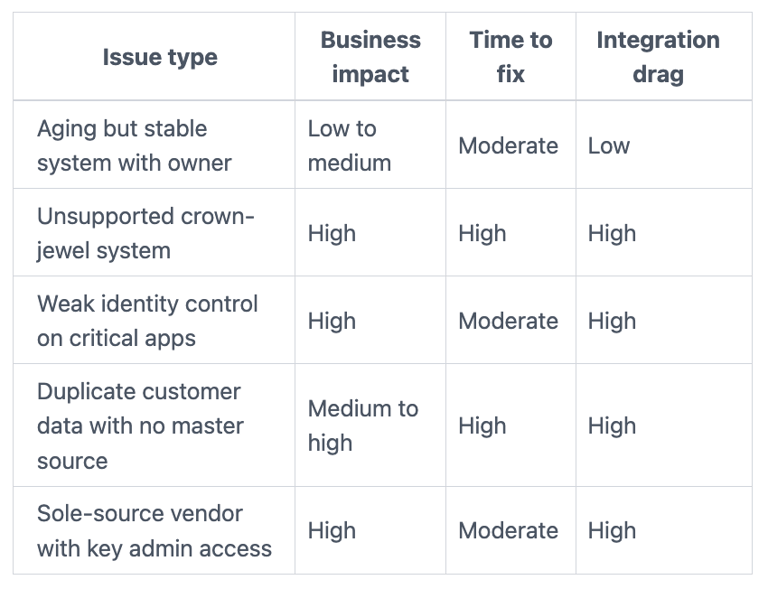Screen dimensions: 768x589
Task: Click the 'Business impact' column header
Action: (x=370, y=57)
